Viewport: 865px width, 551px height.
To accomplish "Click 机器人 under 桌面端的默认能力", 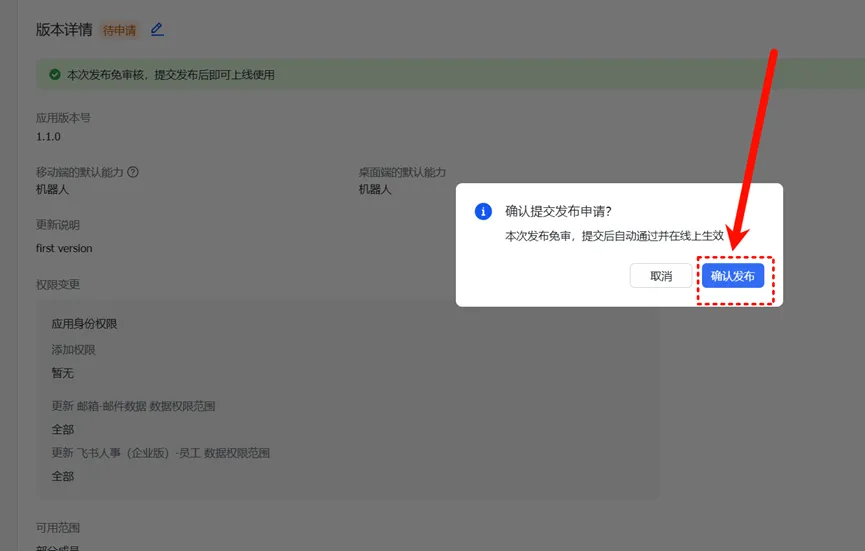I will pyautogui.click(x=375, y=190).
